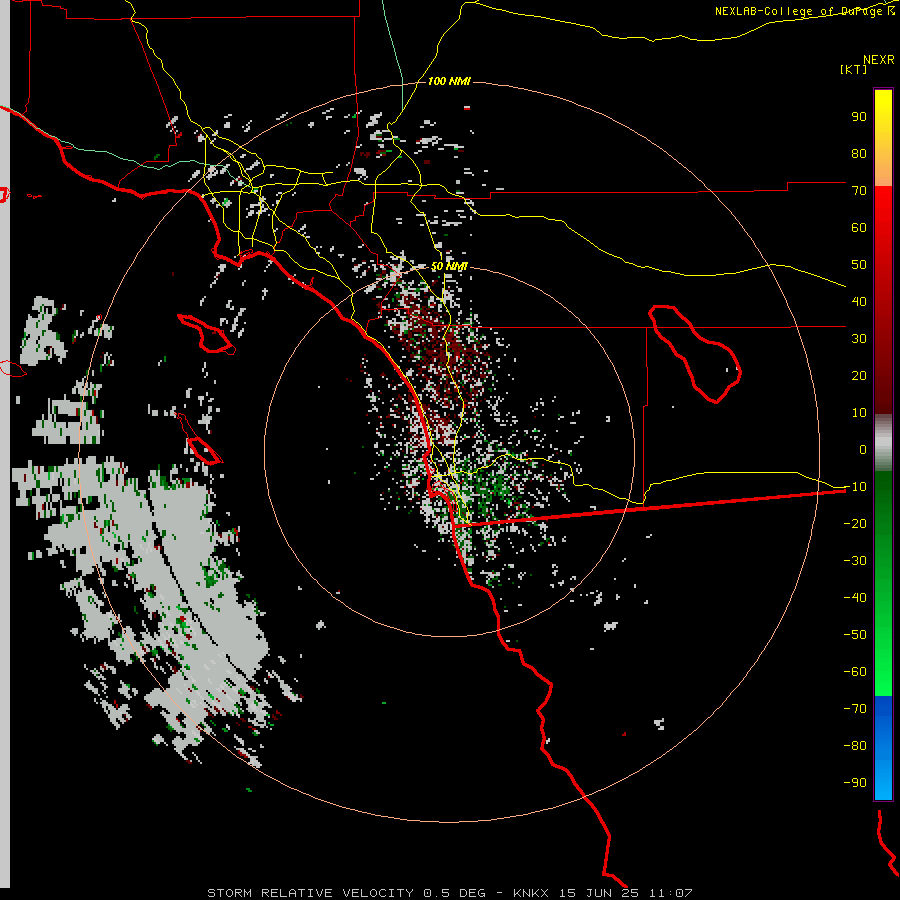Viewport: 900px width, 900px height.
Task: Click the 0 knot scale label
Action: pyautogui.click(x=863, y=449)
